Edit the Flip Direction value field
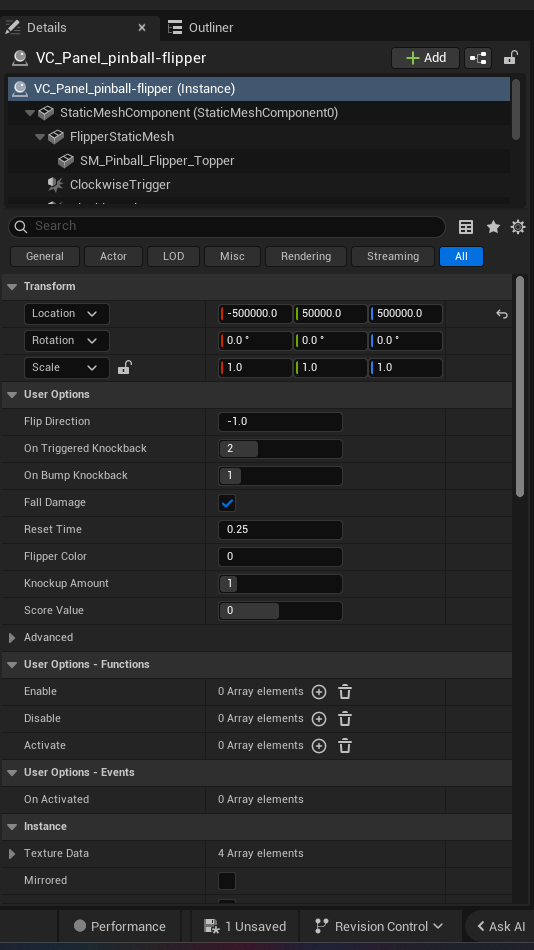Screen dimensions: 534x950 click(280, 422)
